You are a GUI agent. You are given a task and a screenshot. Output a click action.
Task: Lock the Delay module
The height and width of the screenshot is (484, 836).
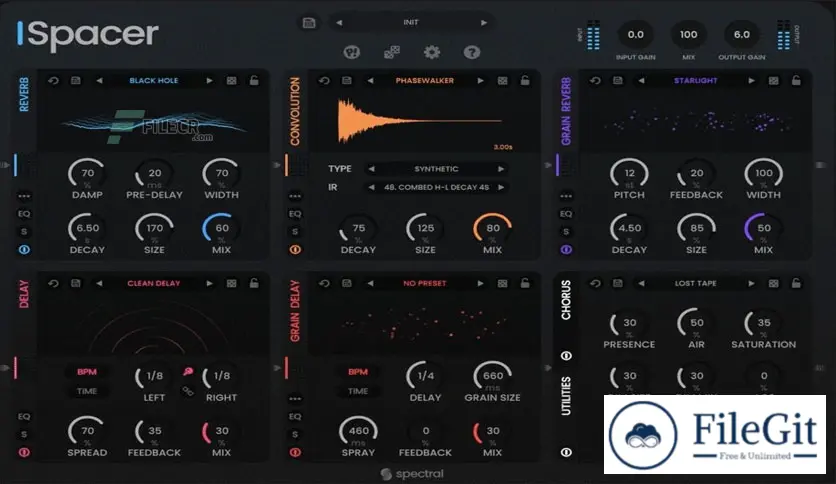(x=254, y=284)
